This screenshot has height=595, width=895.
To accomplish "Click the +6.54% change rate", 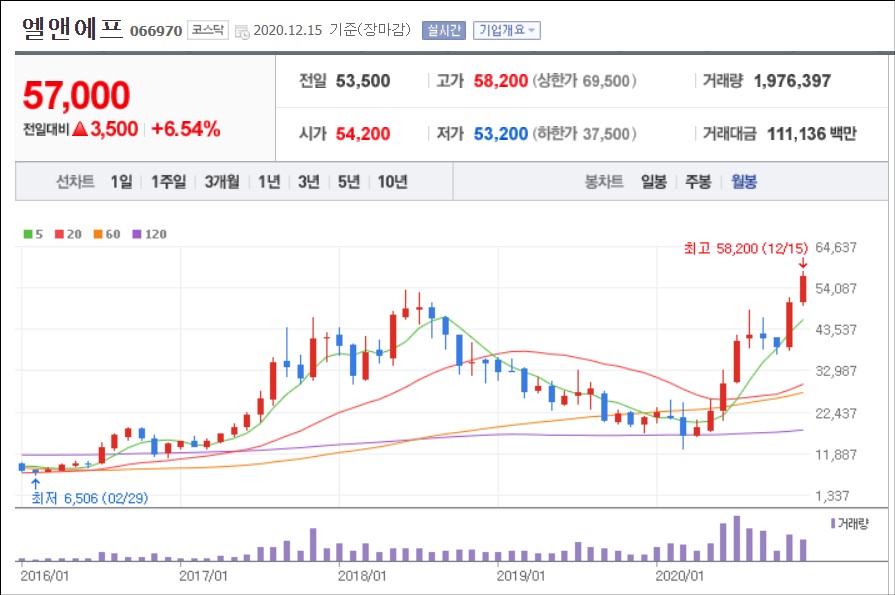I will (x=186, y=129).
